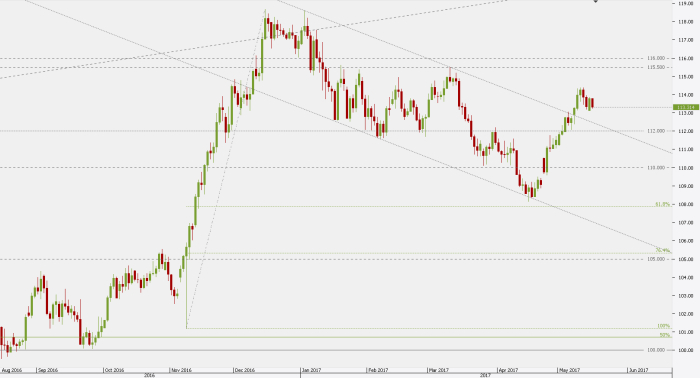
Task: Click the 112.000 horizontal line label
Action: pyautogui.click(x=656, y=131)
